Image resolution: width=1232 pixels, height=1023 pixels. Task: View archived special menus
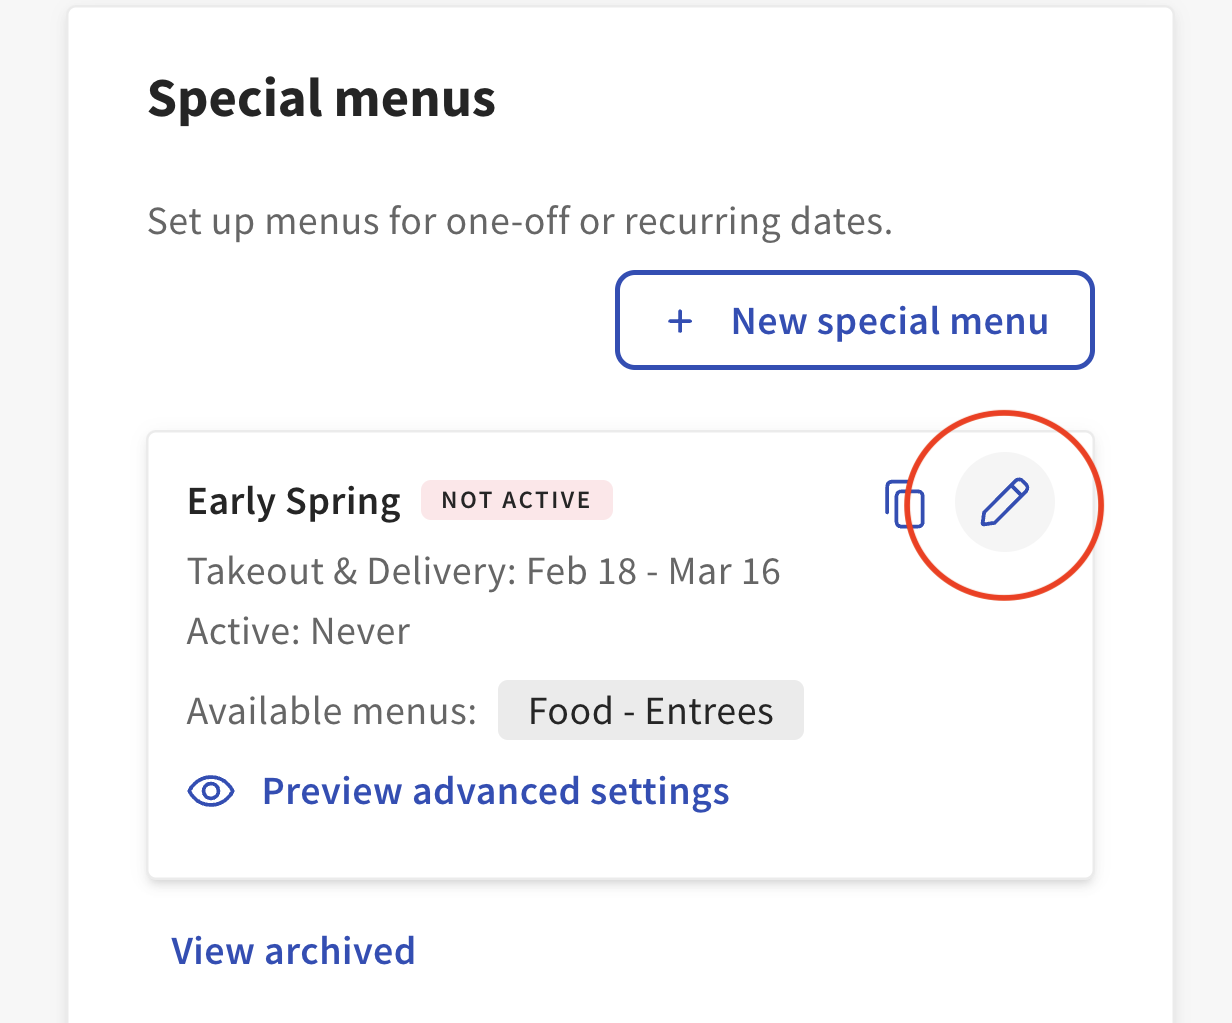click(x=293, y=950)
